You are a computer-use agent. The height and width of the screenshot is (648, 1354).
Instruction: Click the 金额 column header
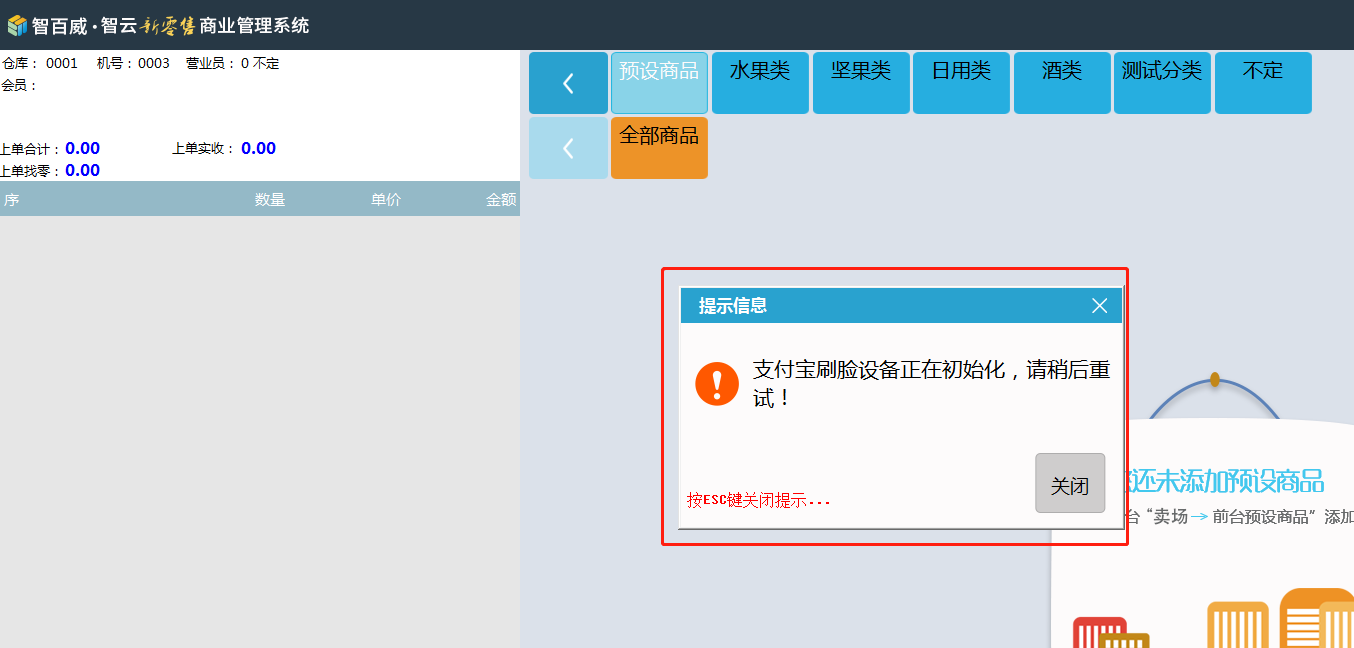(501, 200)
